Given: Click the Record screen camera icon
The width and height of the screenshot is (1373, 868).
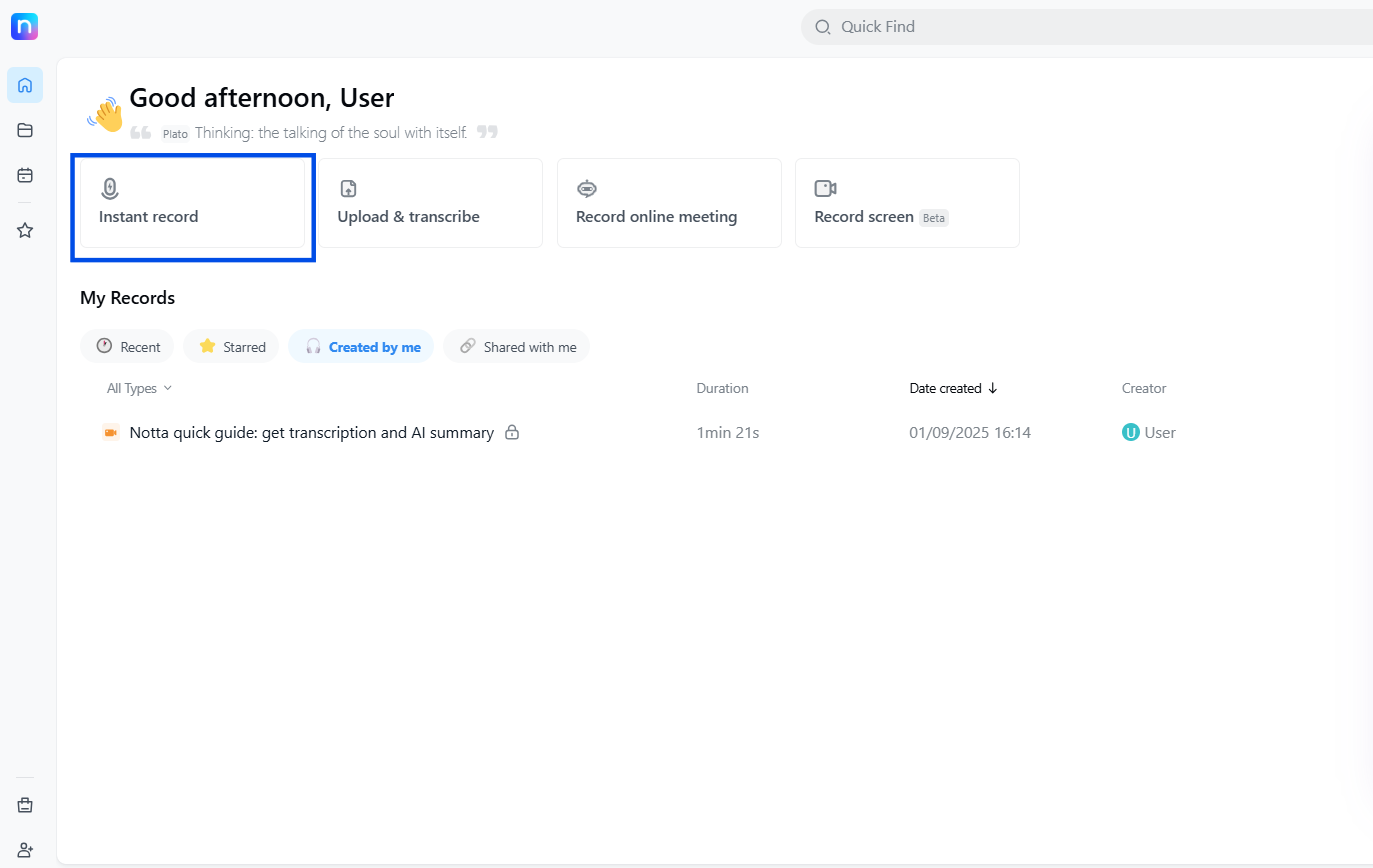Looking at the screenshot, I should [x=825, y=188].
